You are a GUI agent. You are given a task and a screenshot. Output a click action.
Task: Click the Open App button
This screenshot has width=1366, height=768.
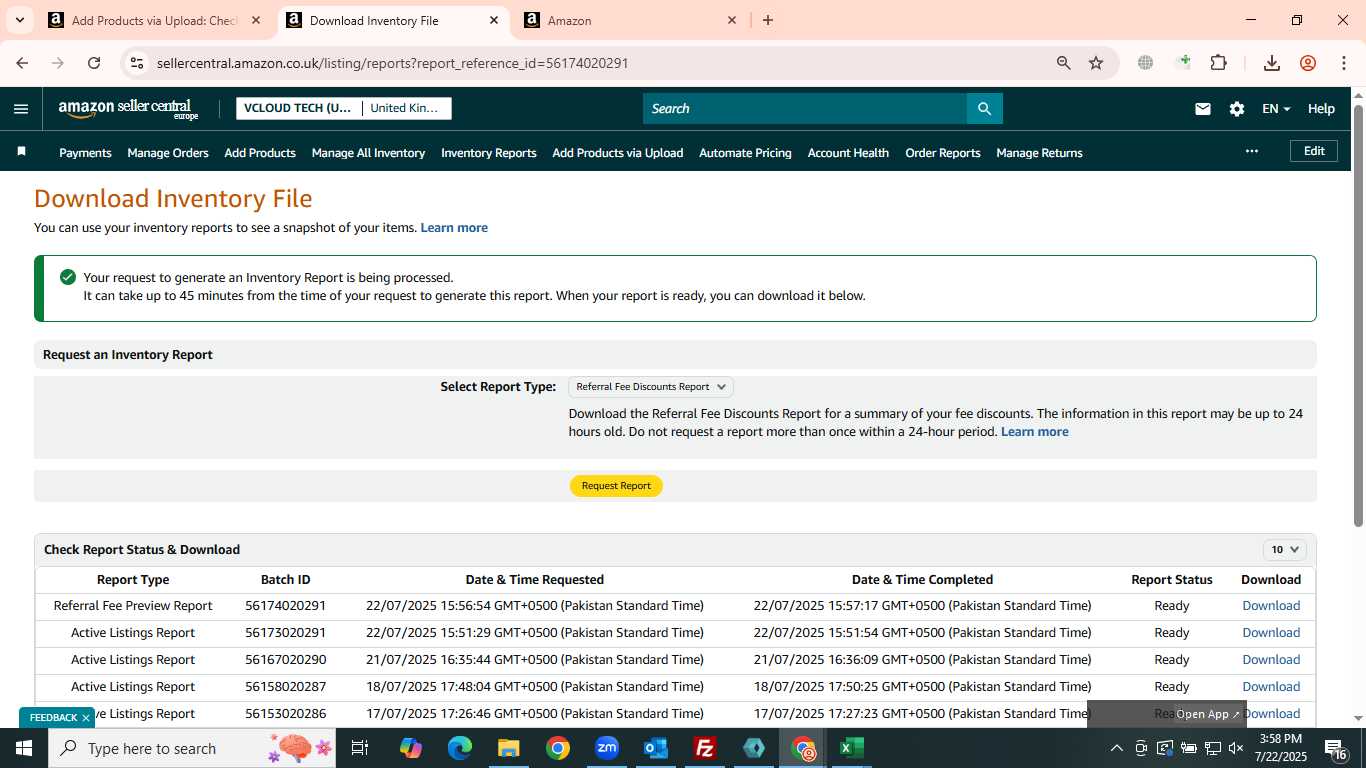1208,714
